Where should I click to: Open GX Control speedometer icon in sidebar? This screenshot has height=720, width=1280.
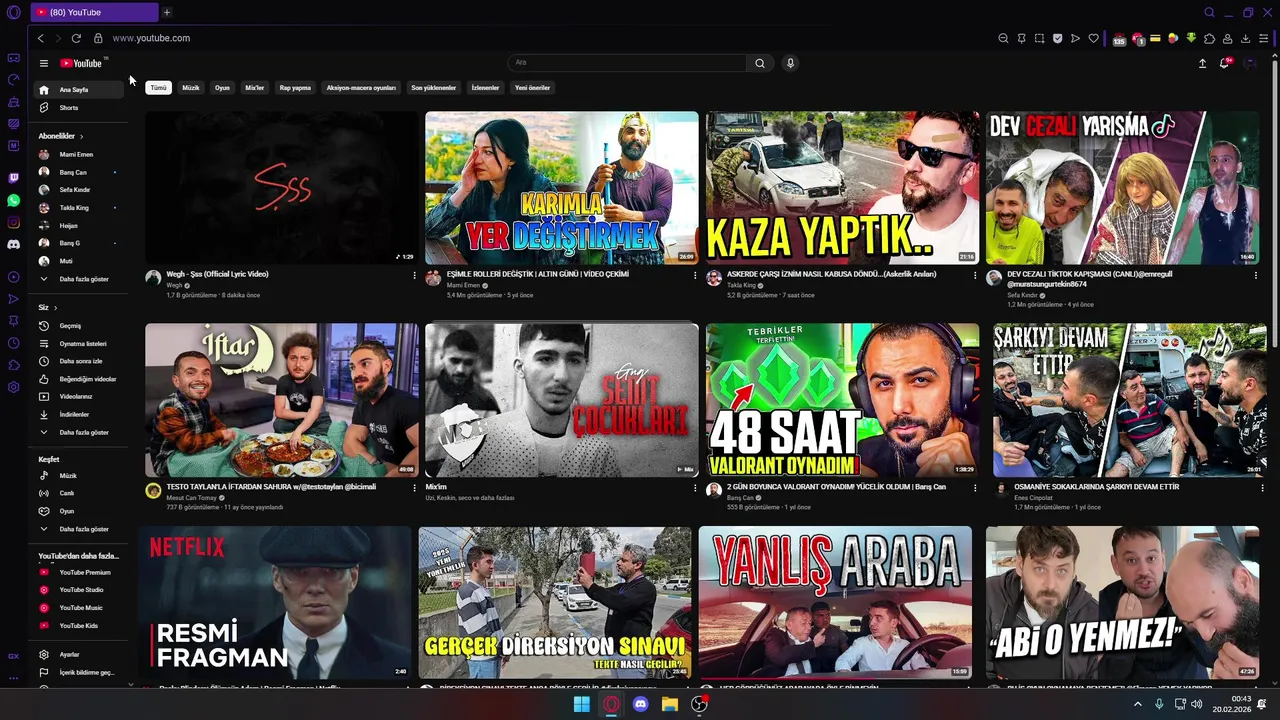[x=13, y=79]
